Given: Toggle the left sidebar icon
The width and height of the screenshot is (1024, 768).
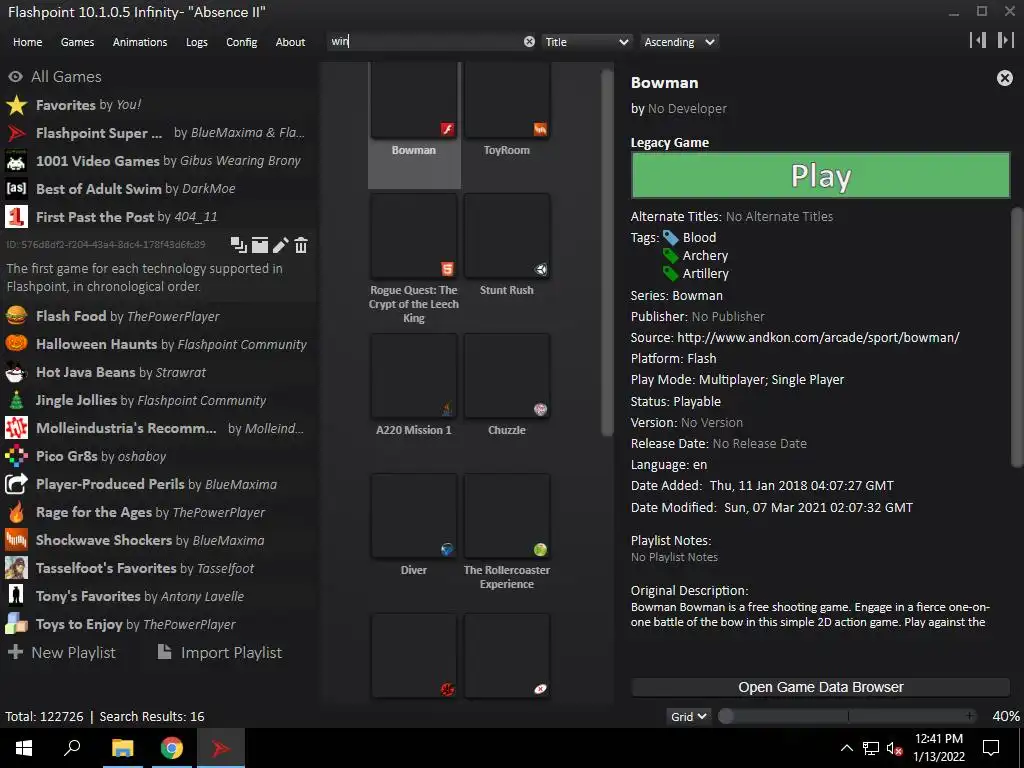Looking at the screenshot, I should coord(978,40).
